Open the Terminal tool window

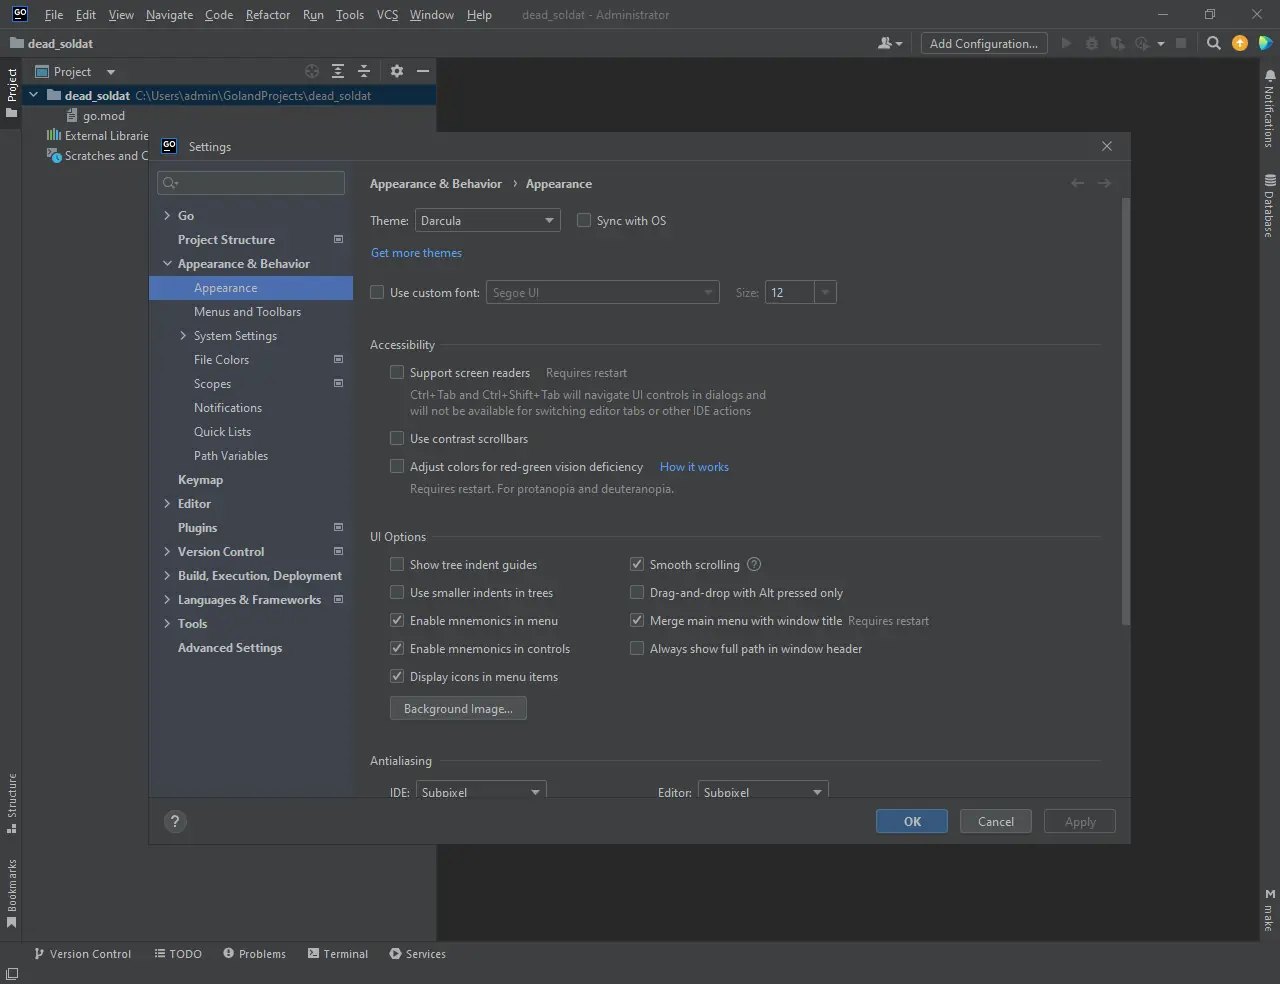tap(338, 954)
